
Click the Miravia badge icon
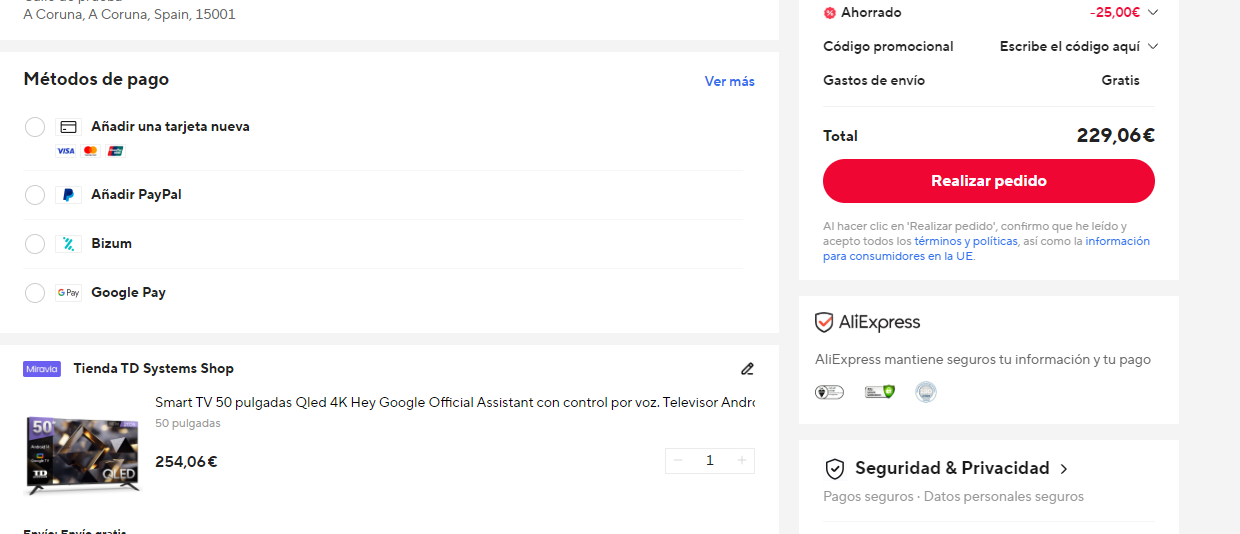(42, 369)
